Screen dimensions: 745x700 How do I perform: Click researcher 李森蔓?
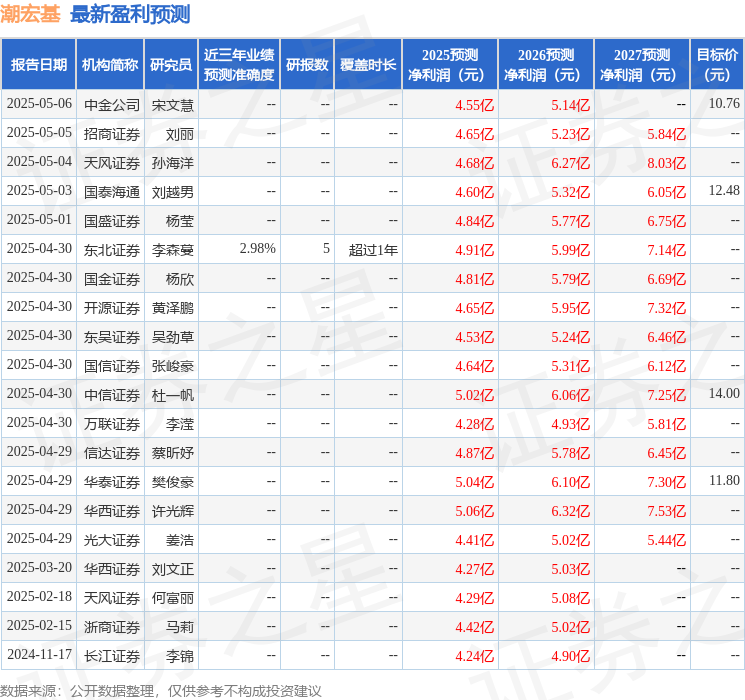pos(173,249)
